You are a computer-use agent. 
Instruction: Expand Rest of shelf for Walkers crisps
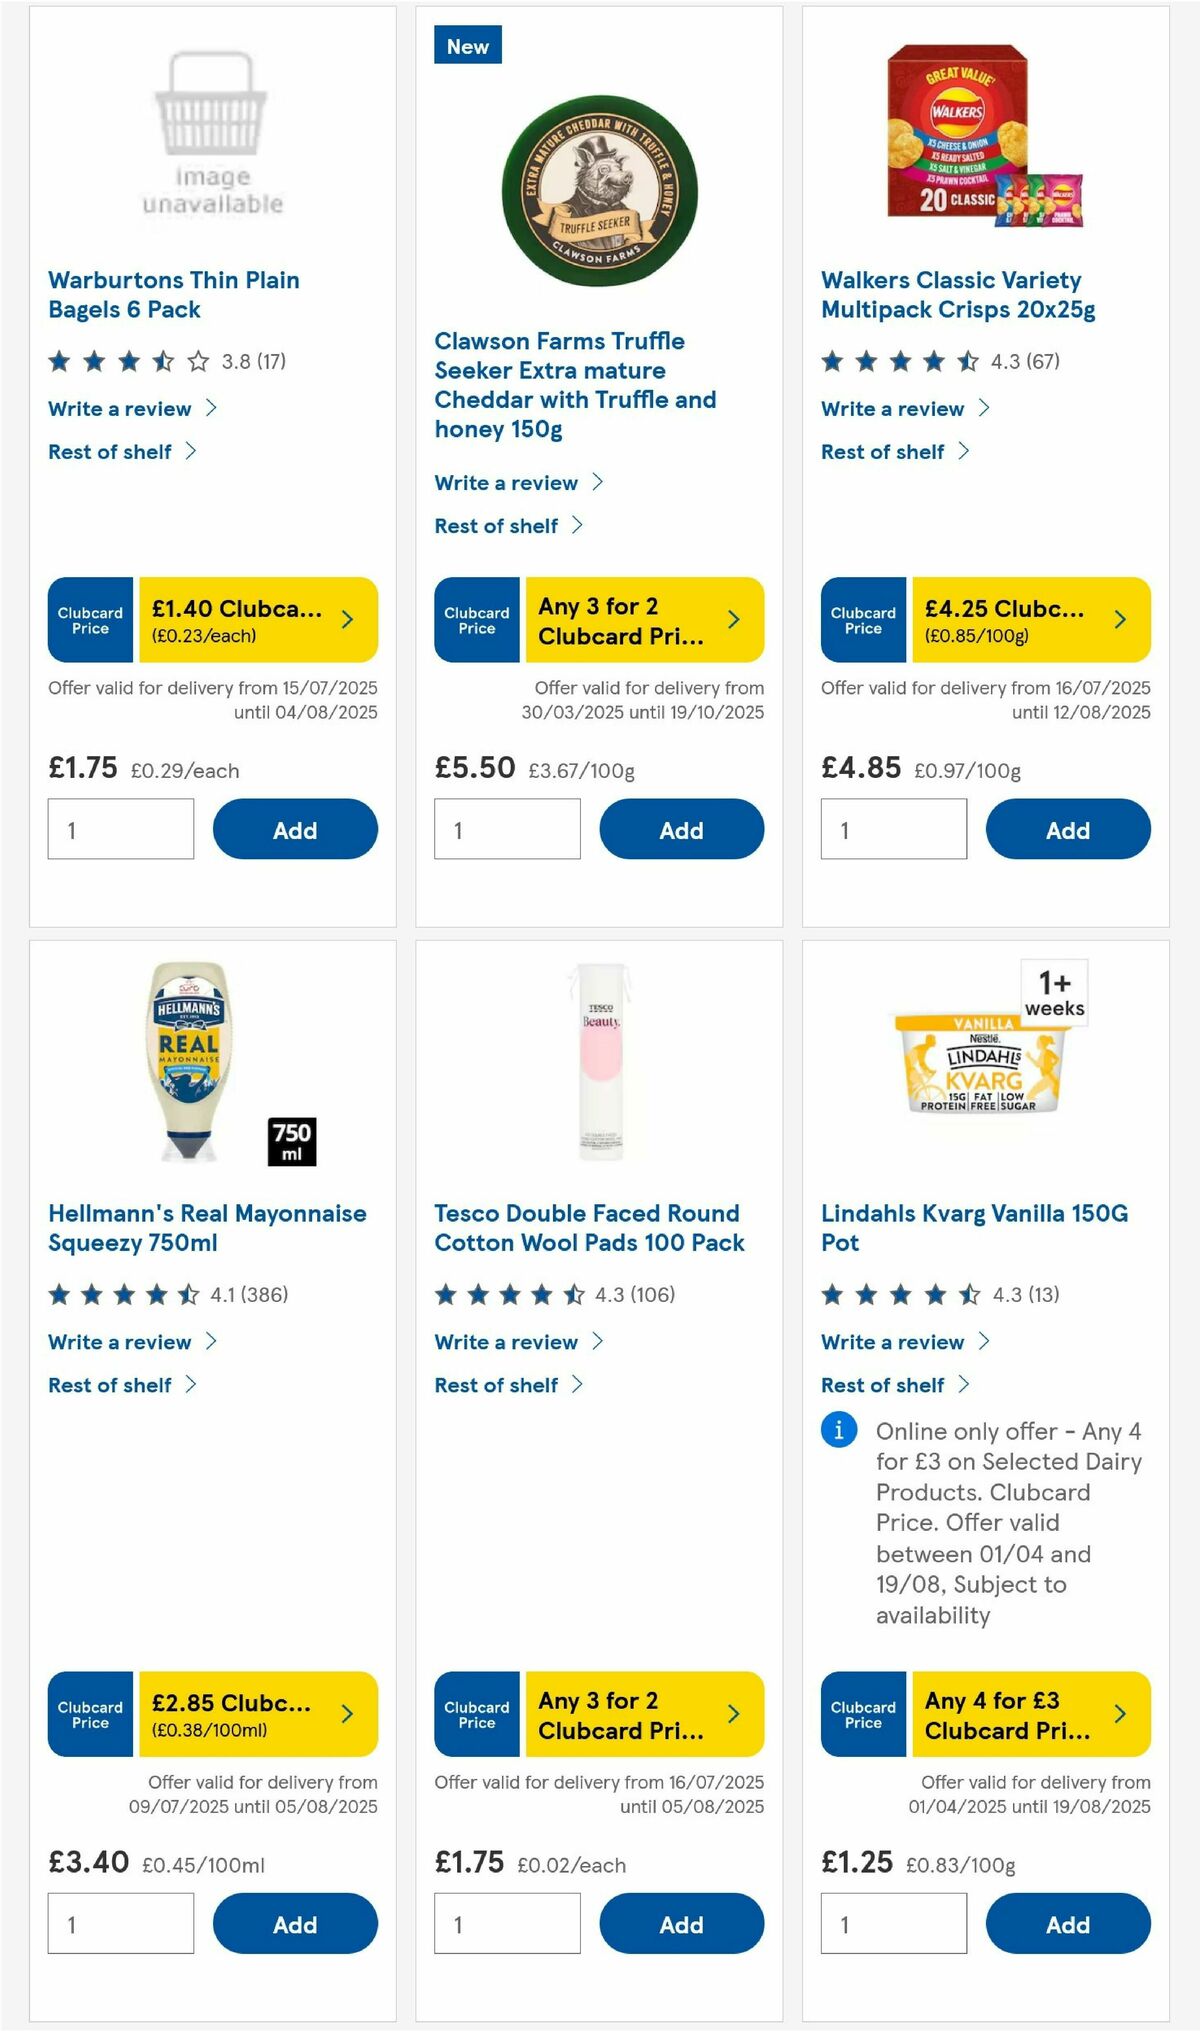click(x=883, y=451)
